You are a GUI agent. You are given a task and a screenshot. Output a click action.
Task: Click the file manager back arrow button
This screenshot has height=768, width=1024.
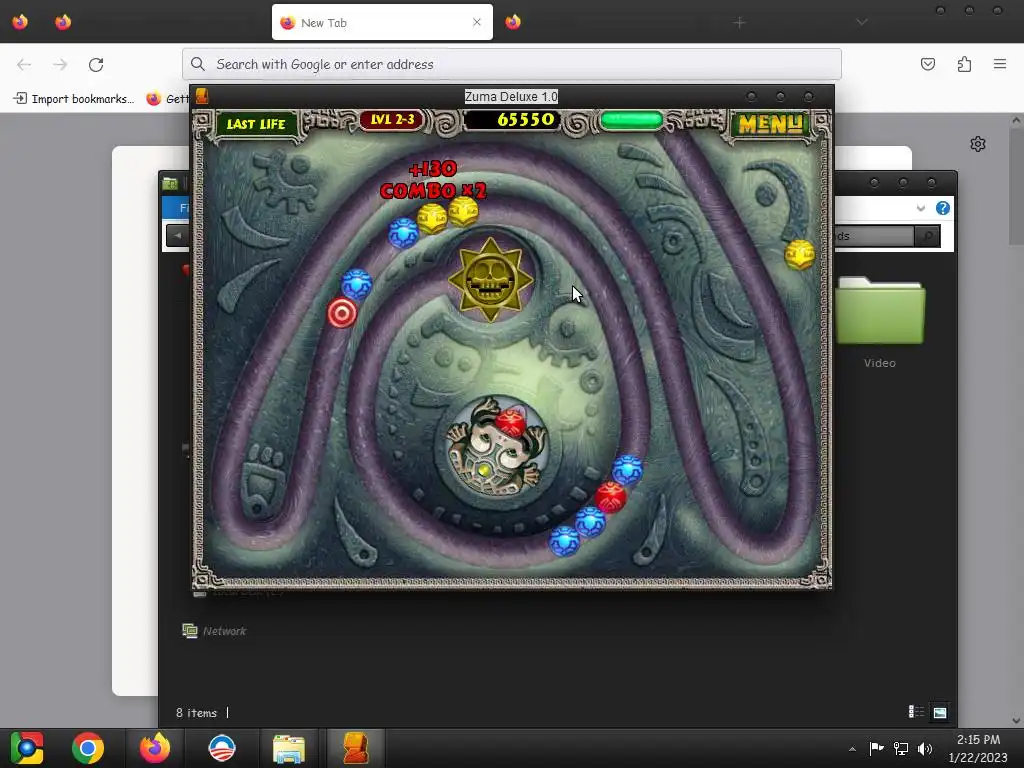[177, 236]
